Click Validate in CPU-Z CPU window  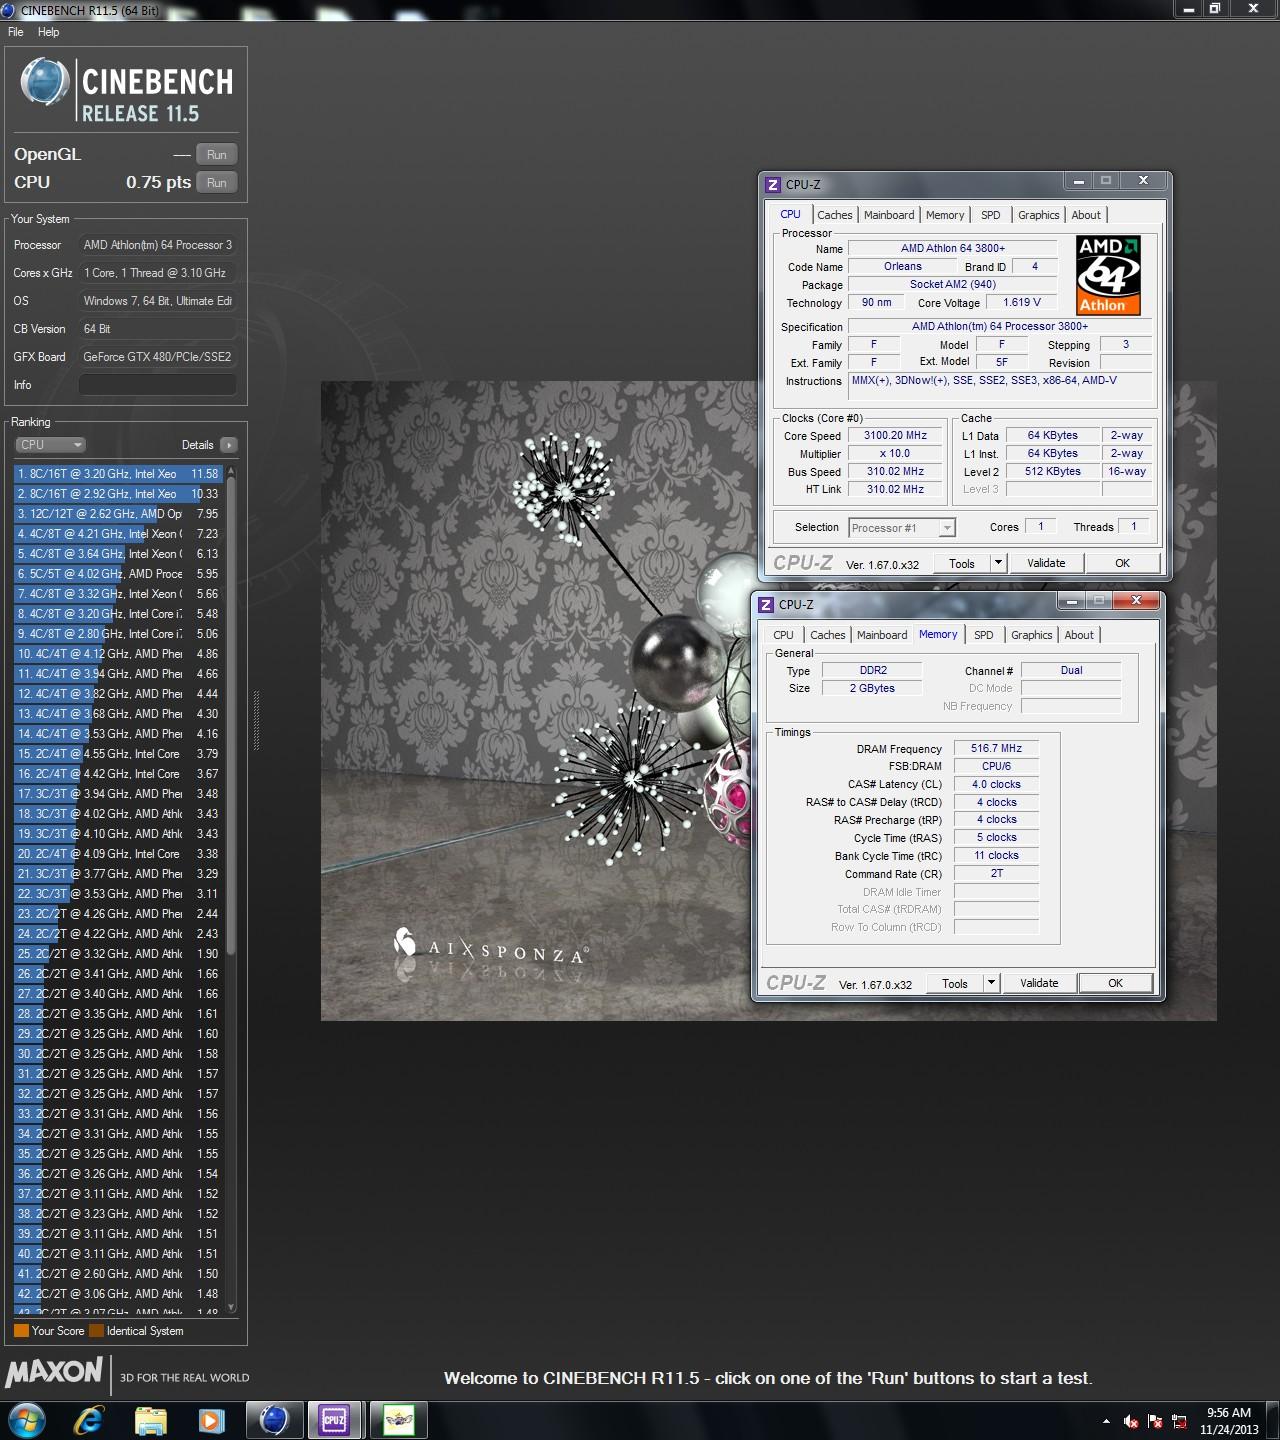pos(1046,563)
